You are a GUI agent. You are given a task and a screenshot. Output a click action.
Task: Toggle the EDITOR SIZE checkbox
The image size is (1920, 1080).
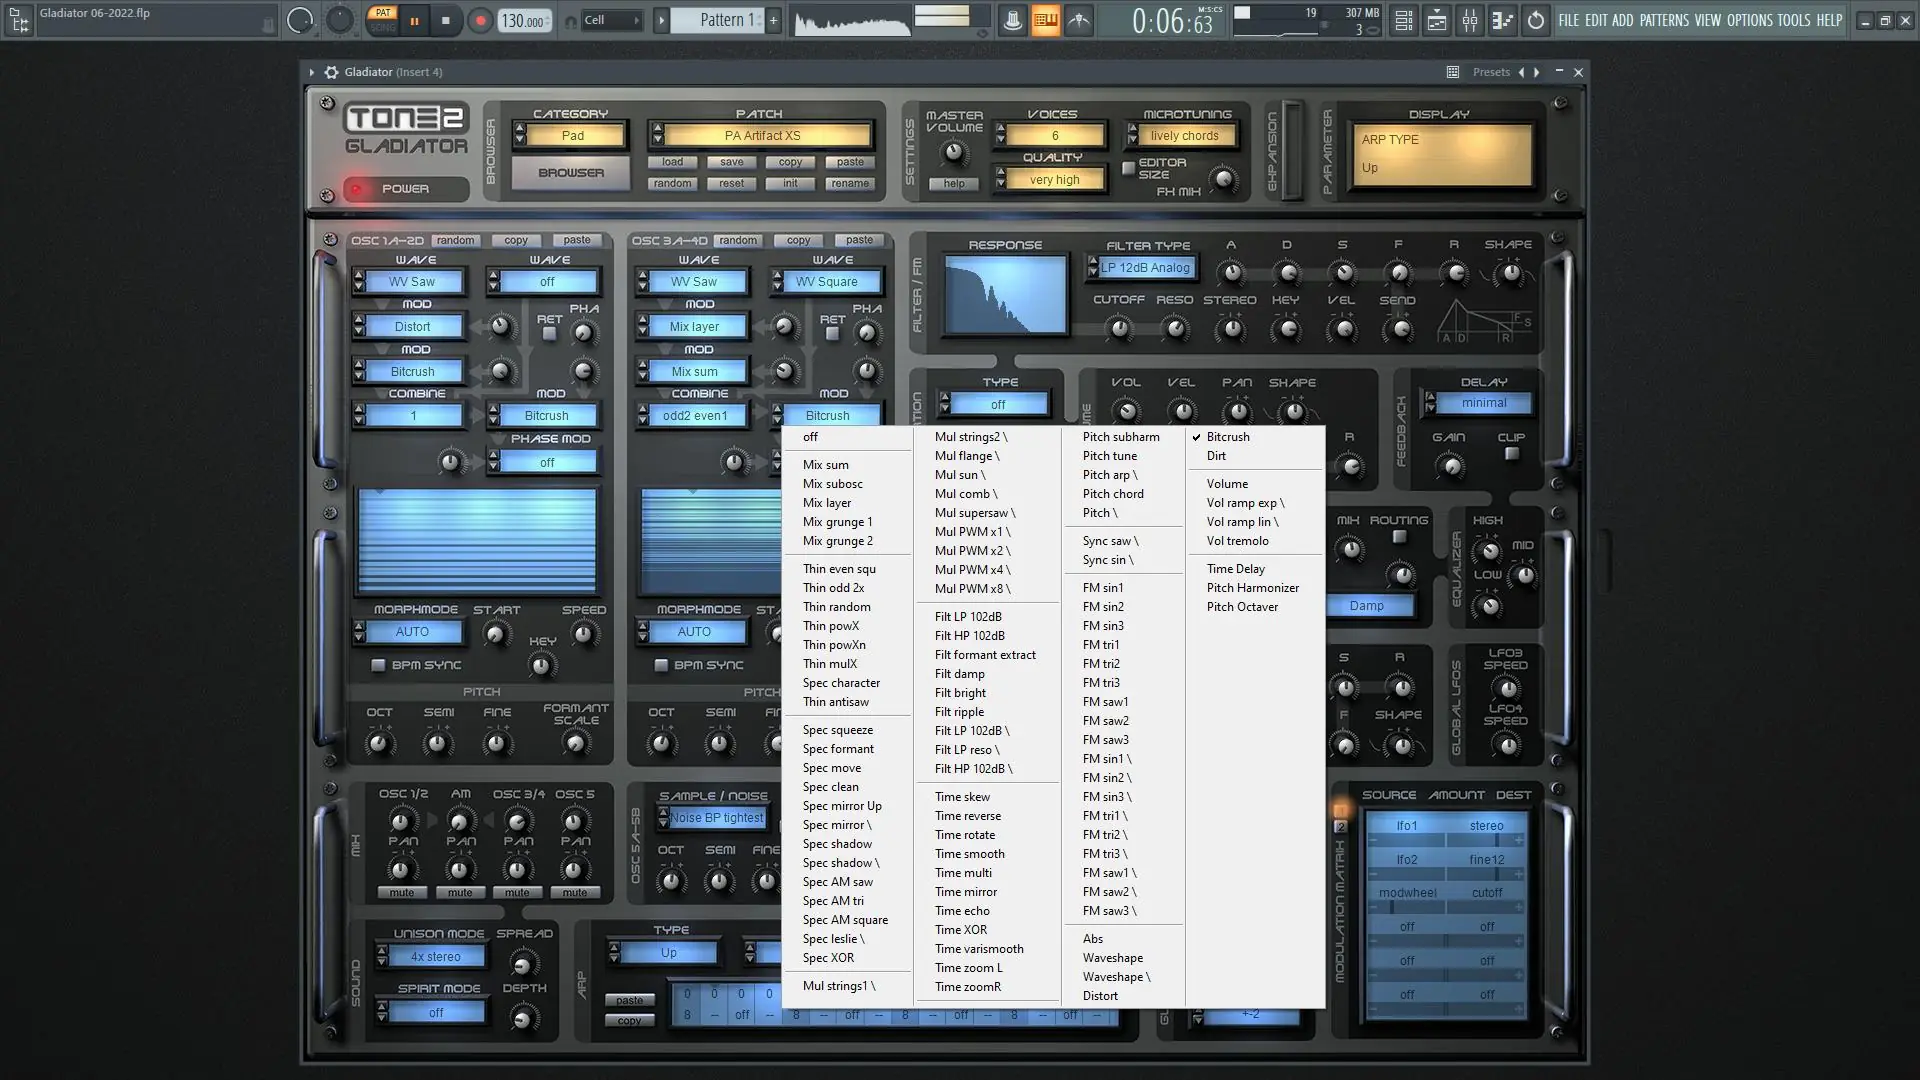coord(1128,168)
